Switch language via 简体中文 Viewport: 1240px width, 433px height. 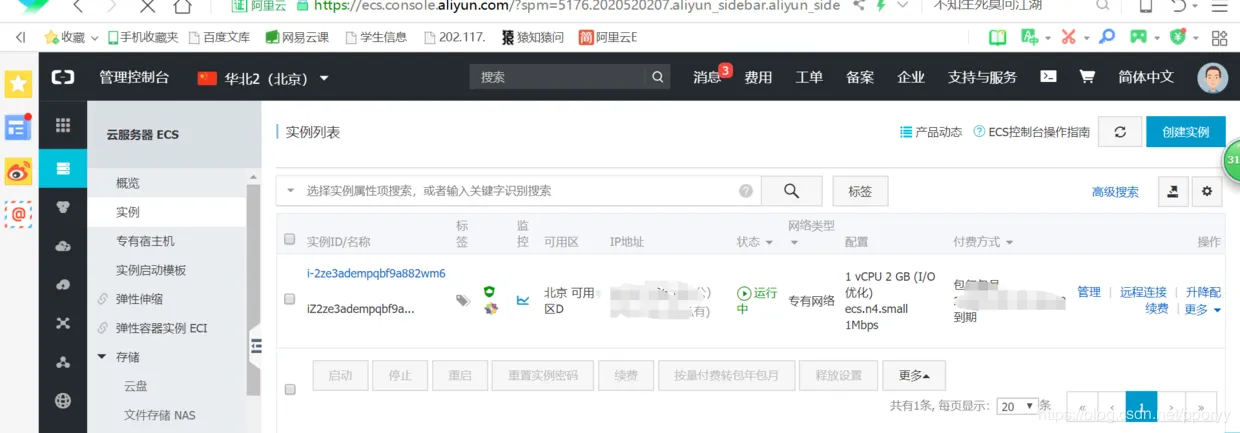point(1146,77)
